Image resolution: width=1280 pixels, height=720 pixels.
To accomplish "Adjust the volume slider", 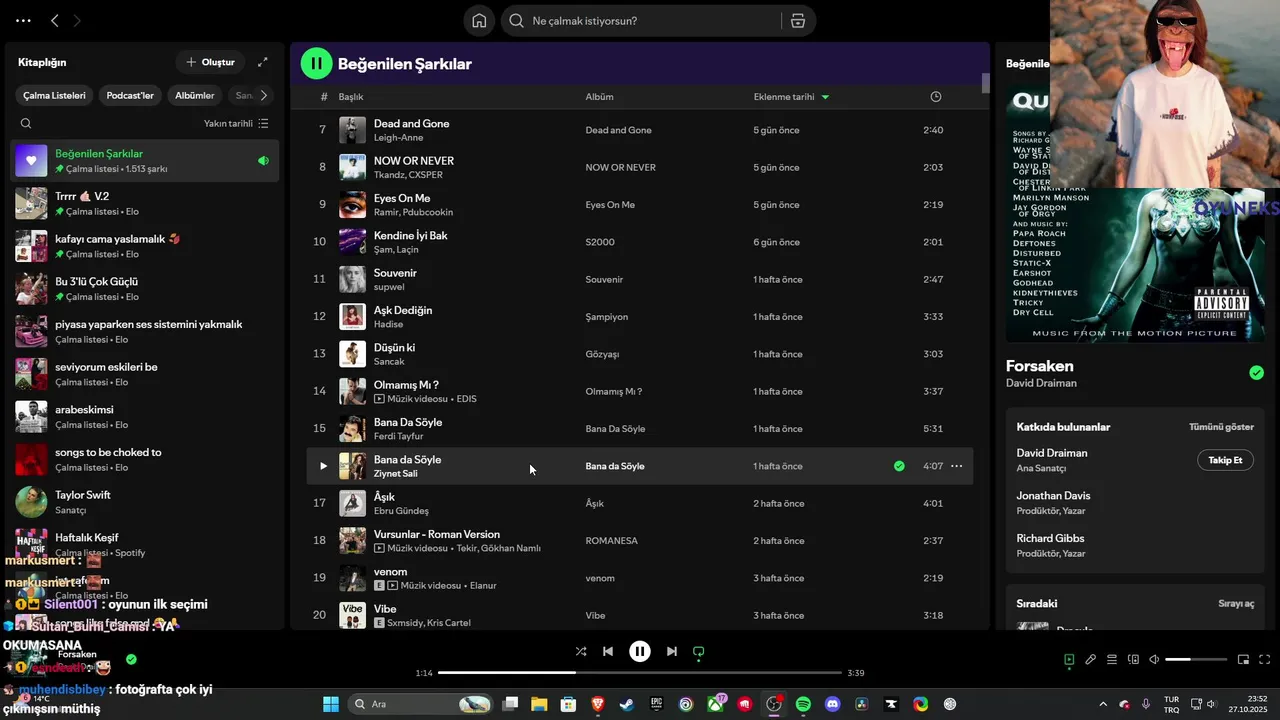I will coord(1196,660).
